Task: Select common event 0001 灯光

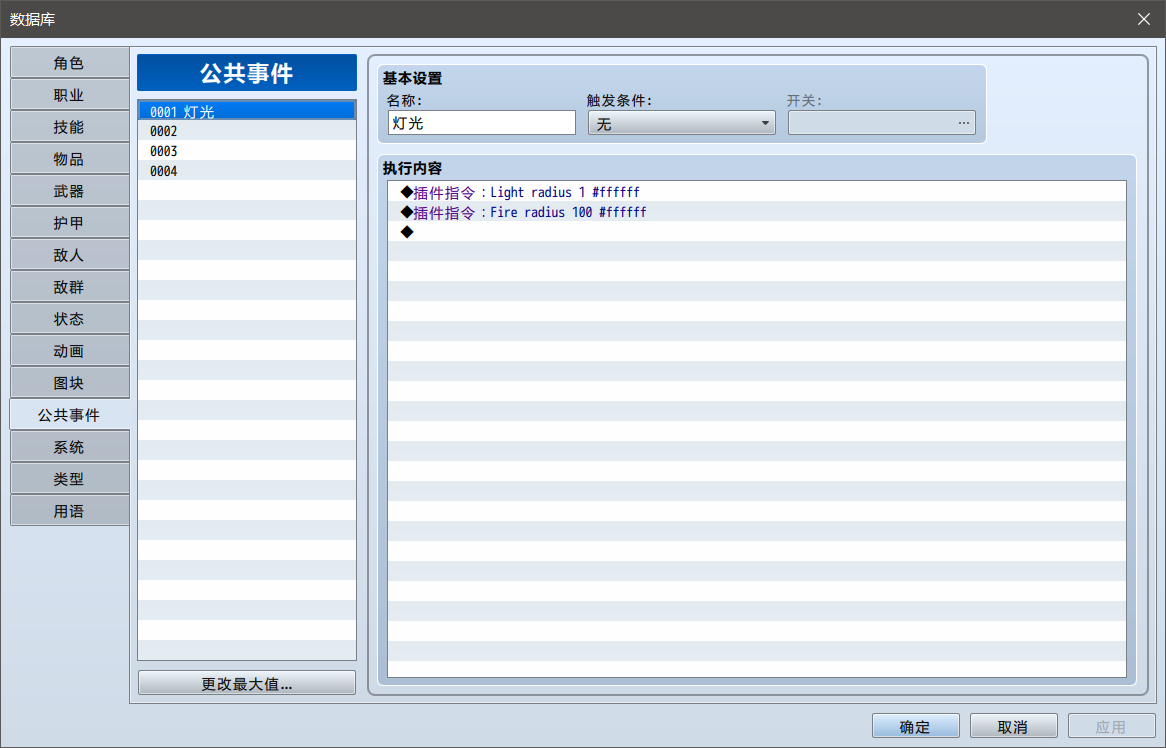Action: click(x=247, y=112)
